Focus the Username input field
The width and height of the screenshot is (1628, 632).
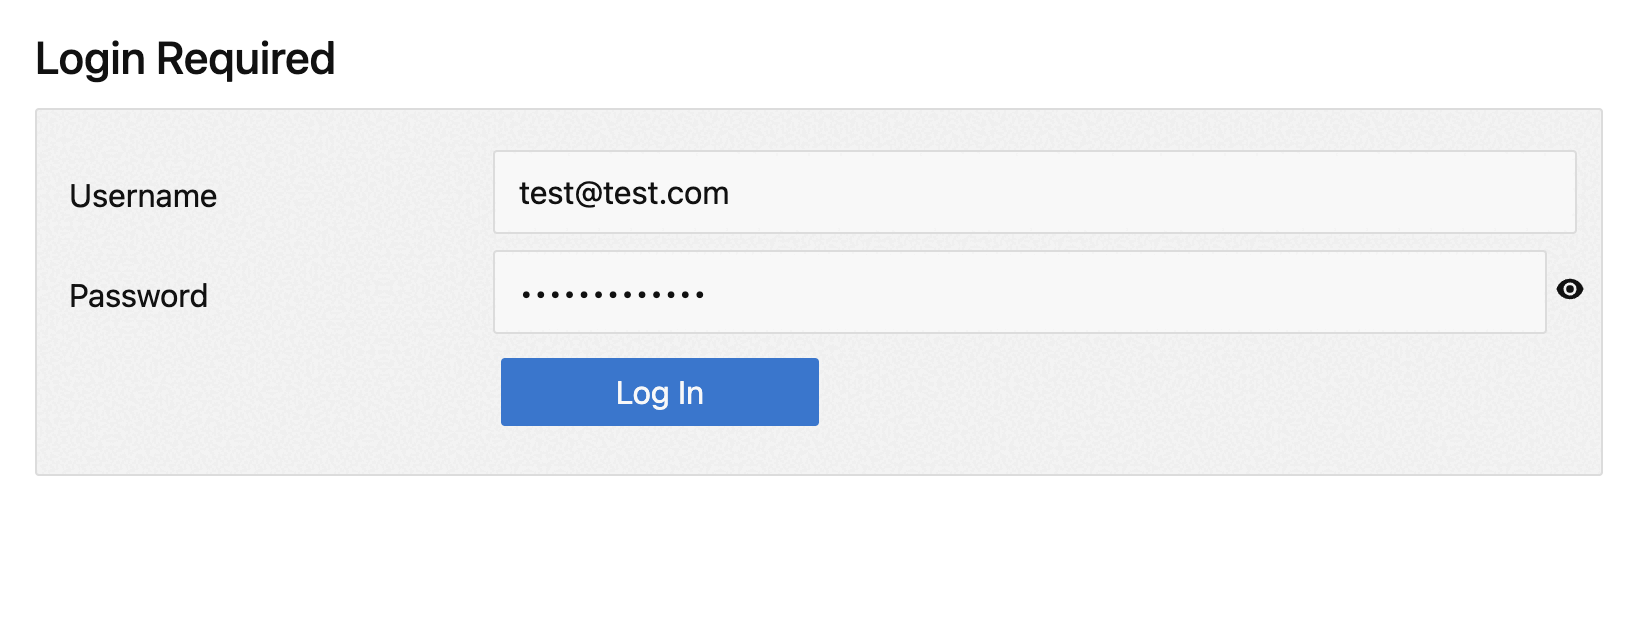click(x=1034, y=192)
